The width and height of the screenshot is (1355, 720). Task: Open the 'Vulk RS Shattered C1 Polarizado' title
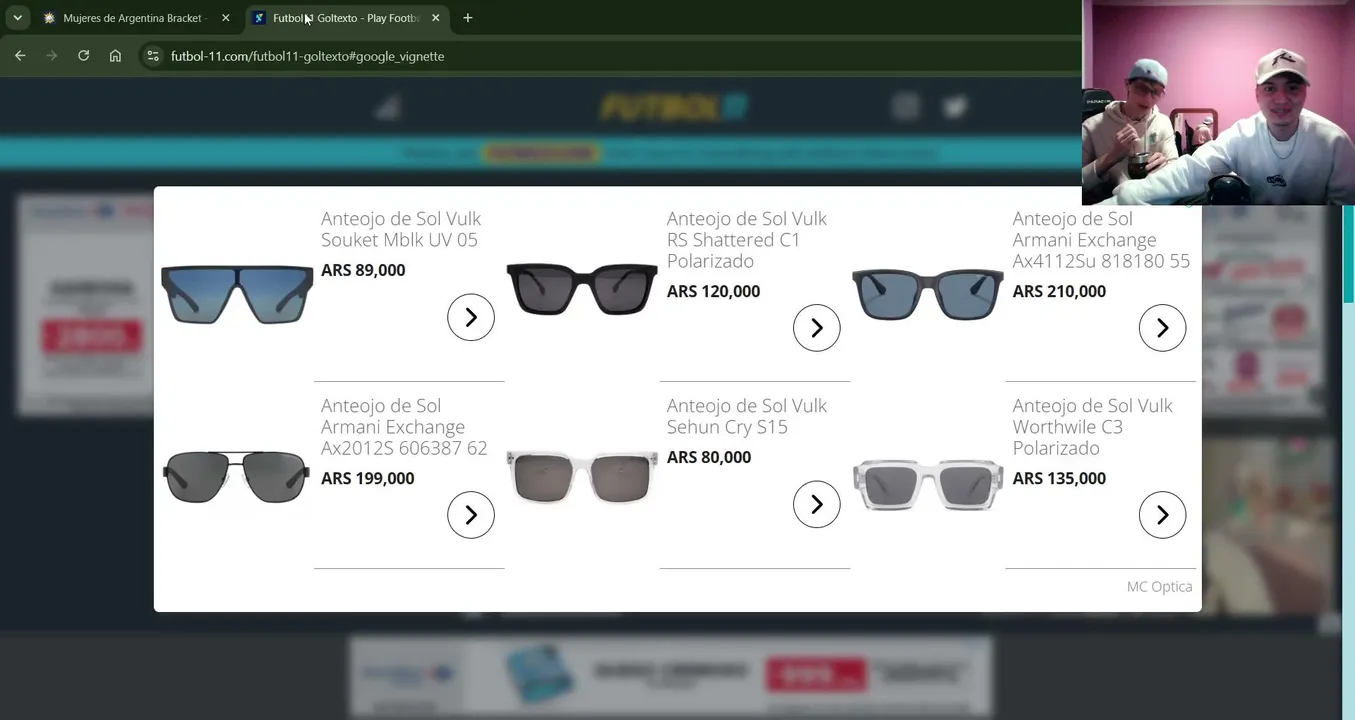(747, 240)
